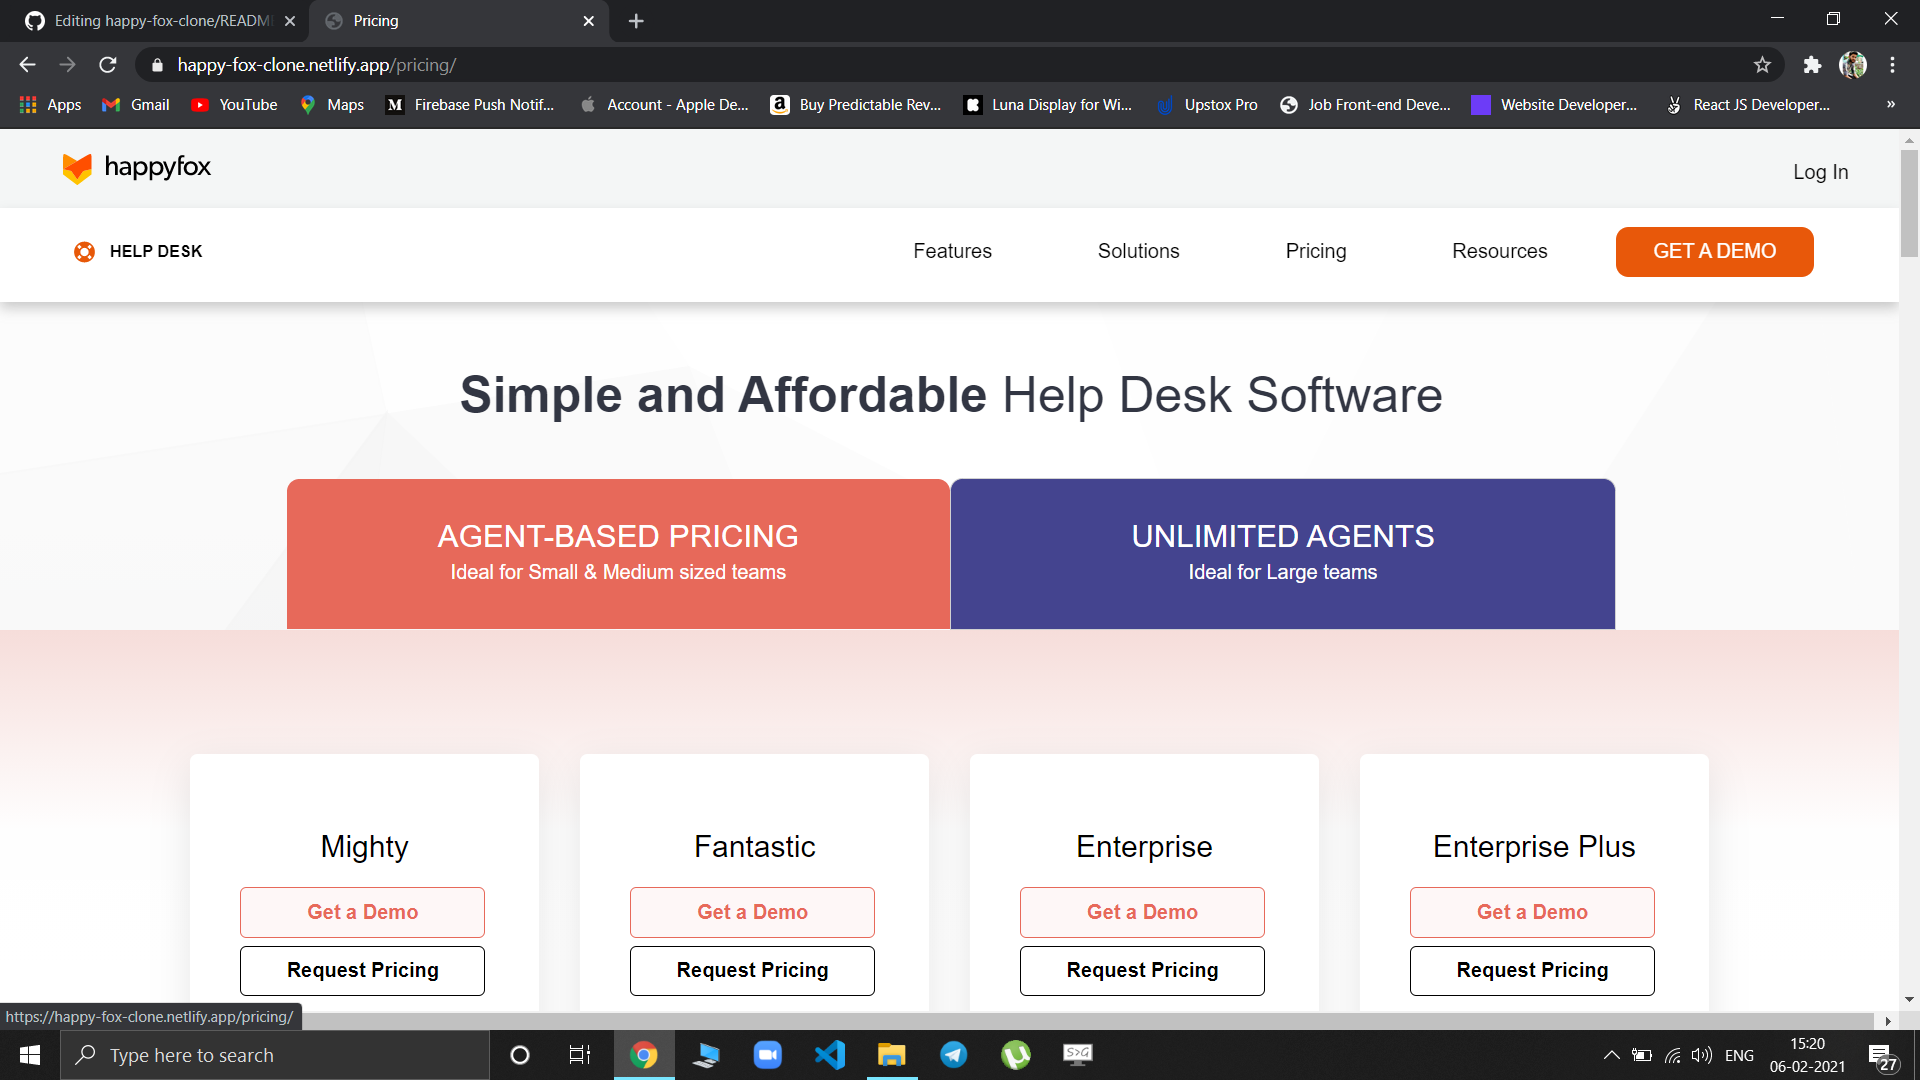
Task: Open Cortana from the taskbar
Action: 519,1055
